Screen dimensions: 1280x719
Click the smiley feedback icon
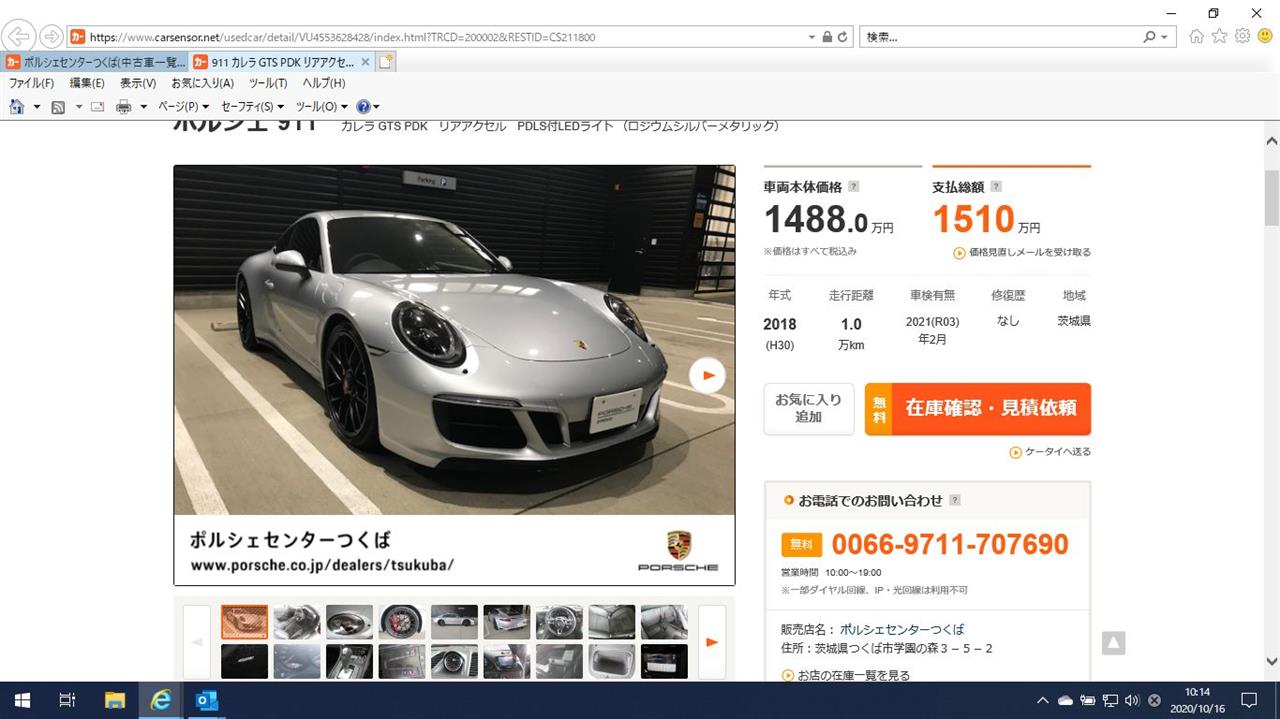[x=1266, y=36]
